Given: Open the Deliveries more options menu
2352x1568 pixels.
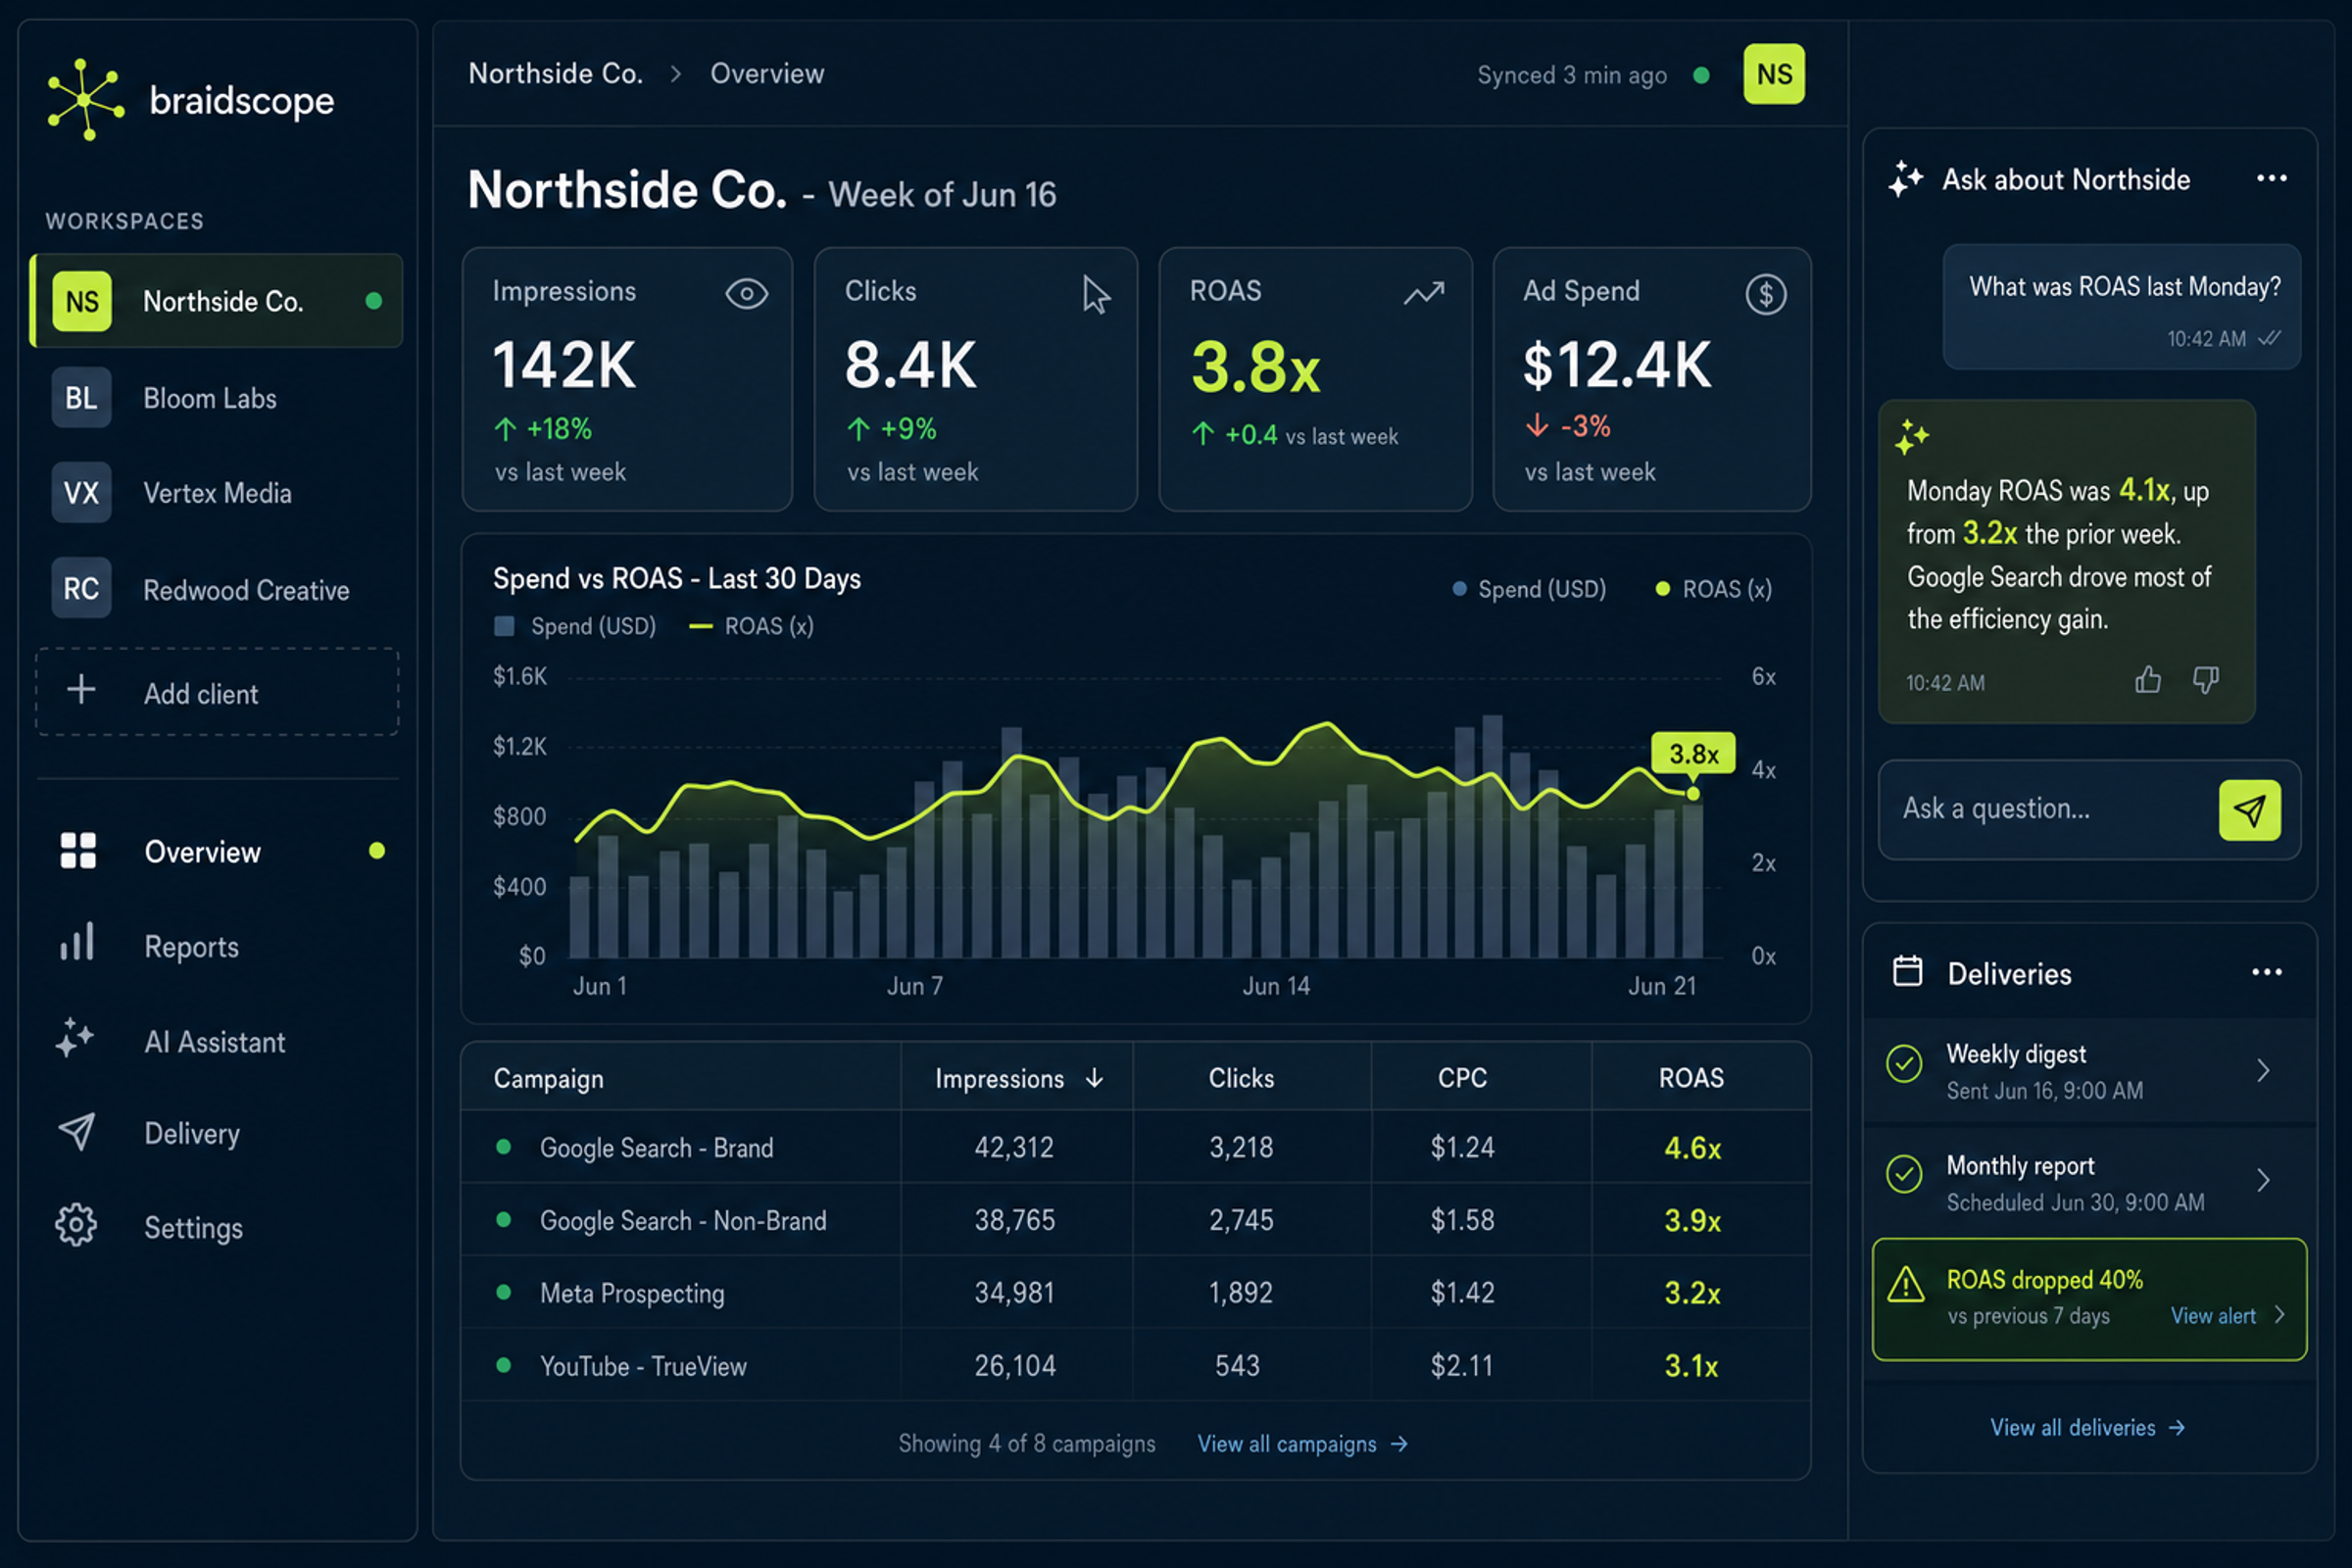Looking at the screenshot, I should click(2267, 972).
